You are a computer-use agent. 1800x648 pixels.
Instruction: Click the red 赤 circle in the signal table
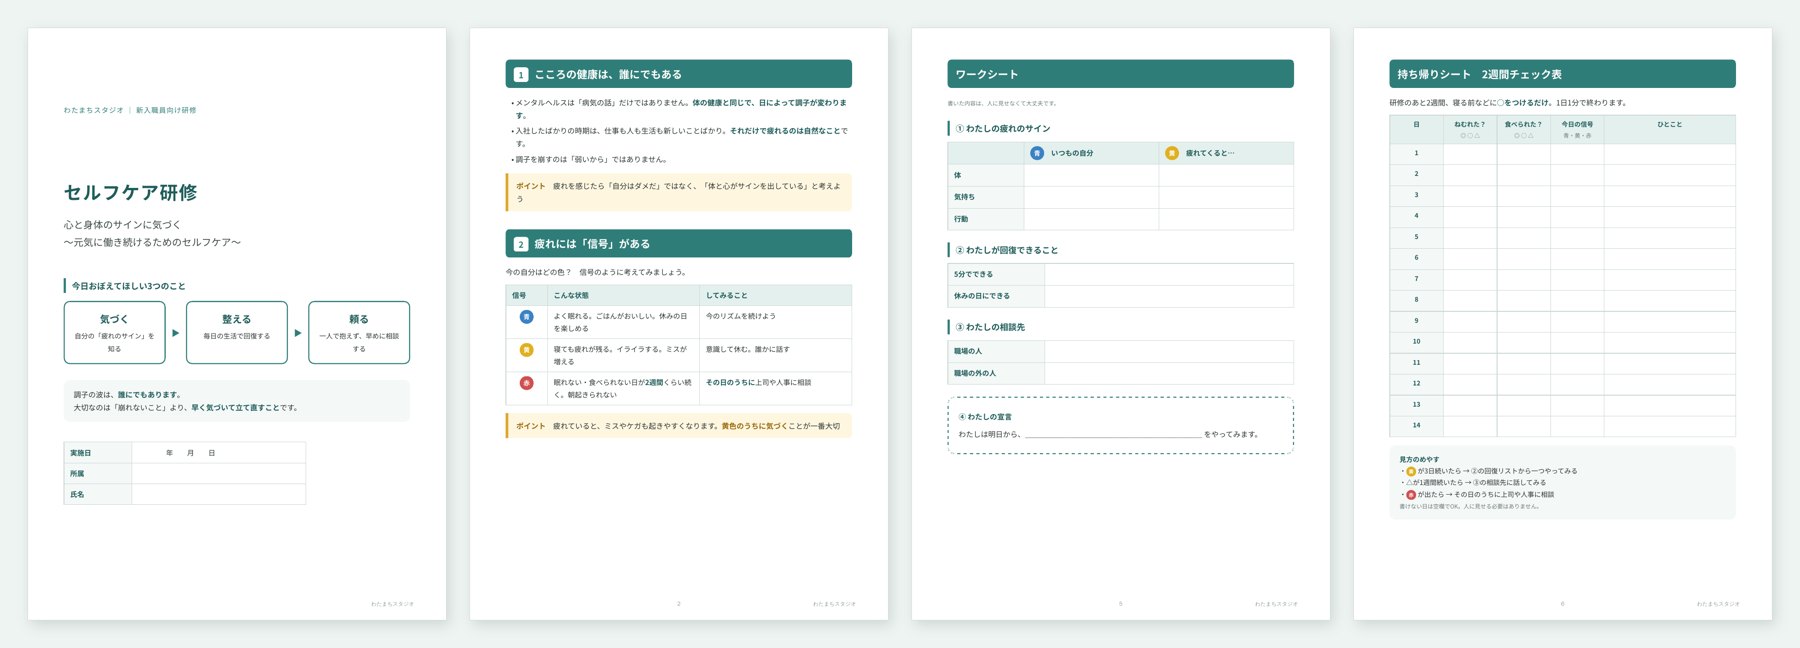[526, 383]
